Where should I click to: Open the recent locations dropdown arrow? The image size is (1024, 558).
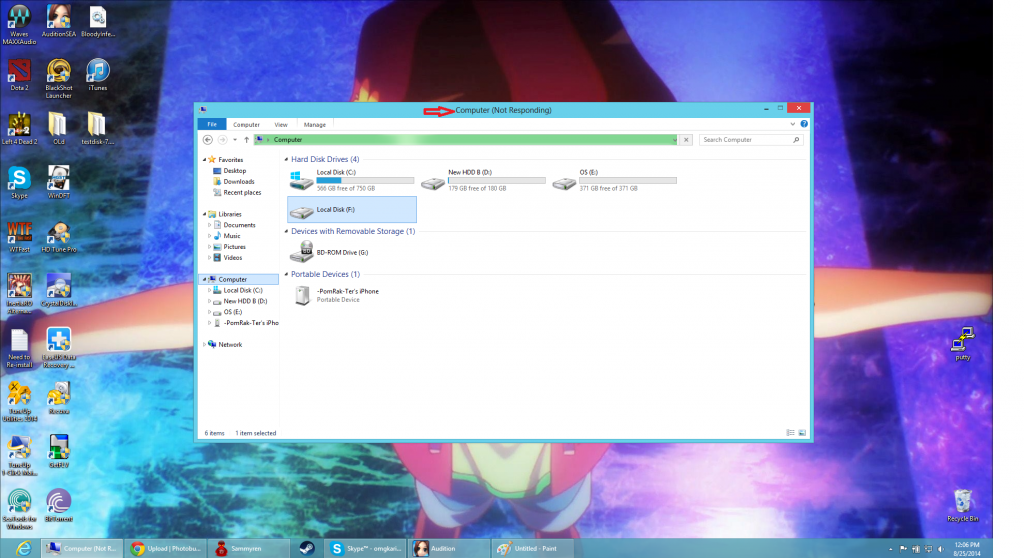pos(235,140)
